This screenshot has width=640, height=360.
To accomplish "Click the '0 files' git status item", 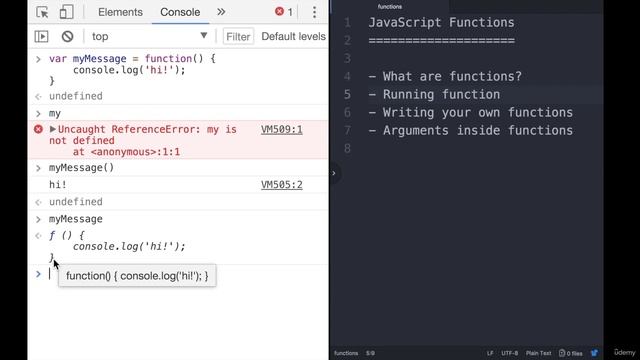I will 571,353.
